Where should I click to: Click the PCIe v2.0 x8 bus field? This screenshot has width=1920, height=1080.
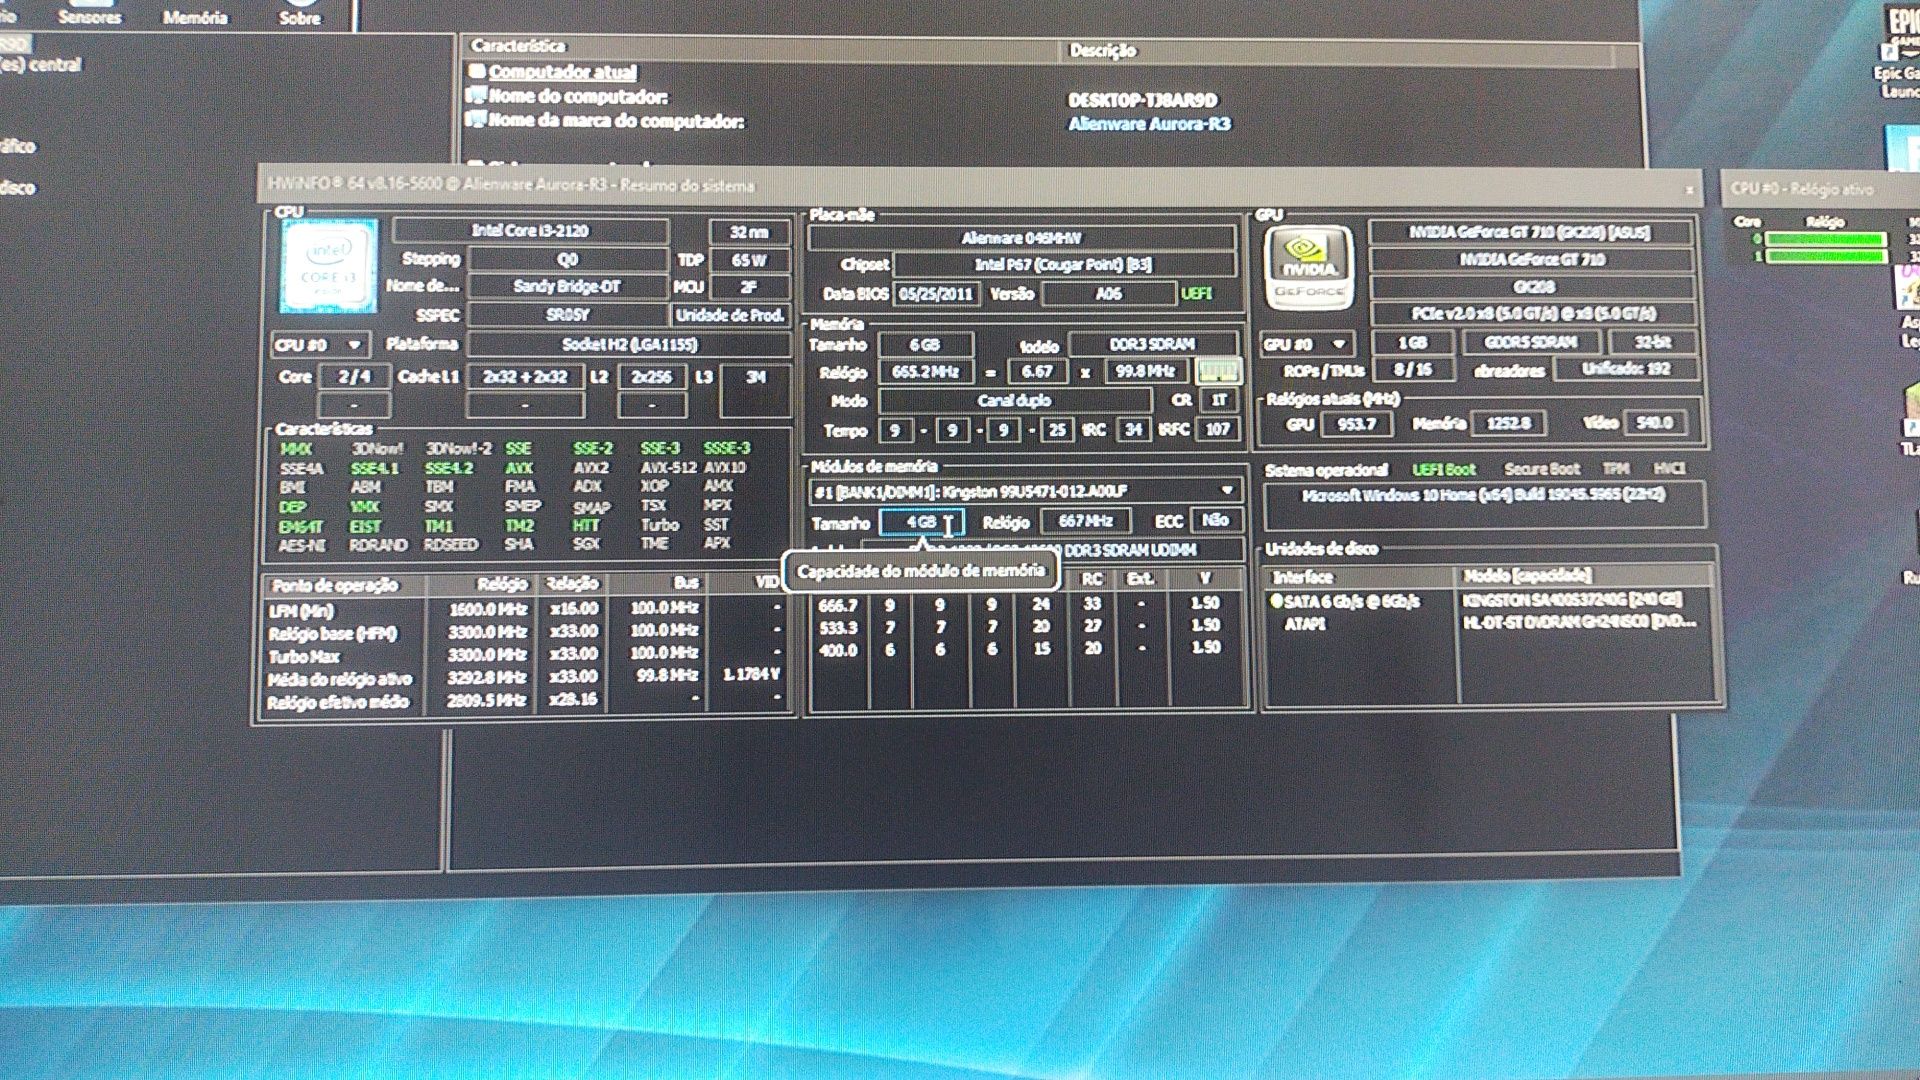pyautogui.click(x=1533, y=314)
